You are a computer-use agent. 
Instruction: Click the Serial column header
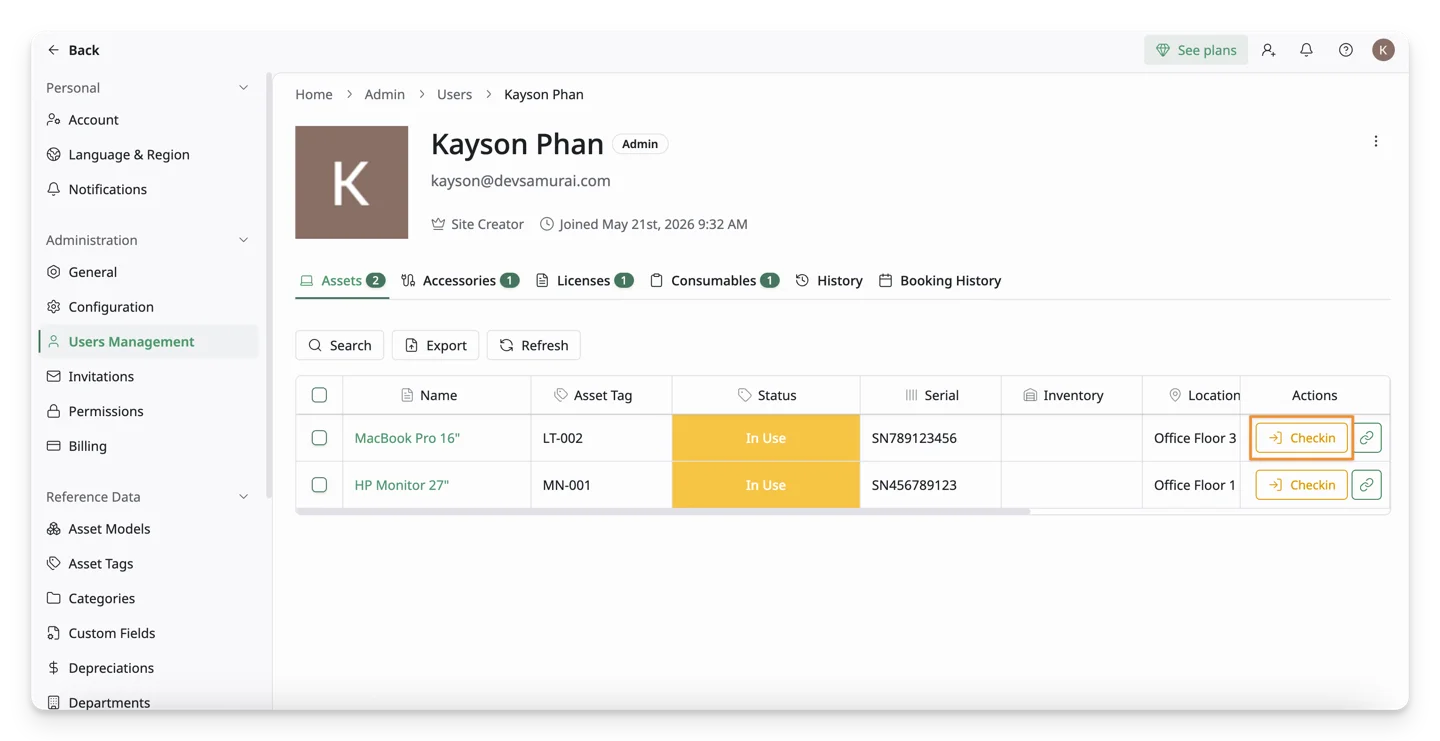(x=930, y=395)
